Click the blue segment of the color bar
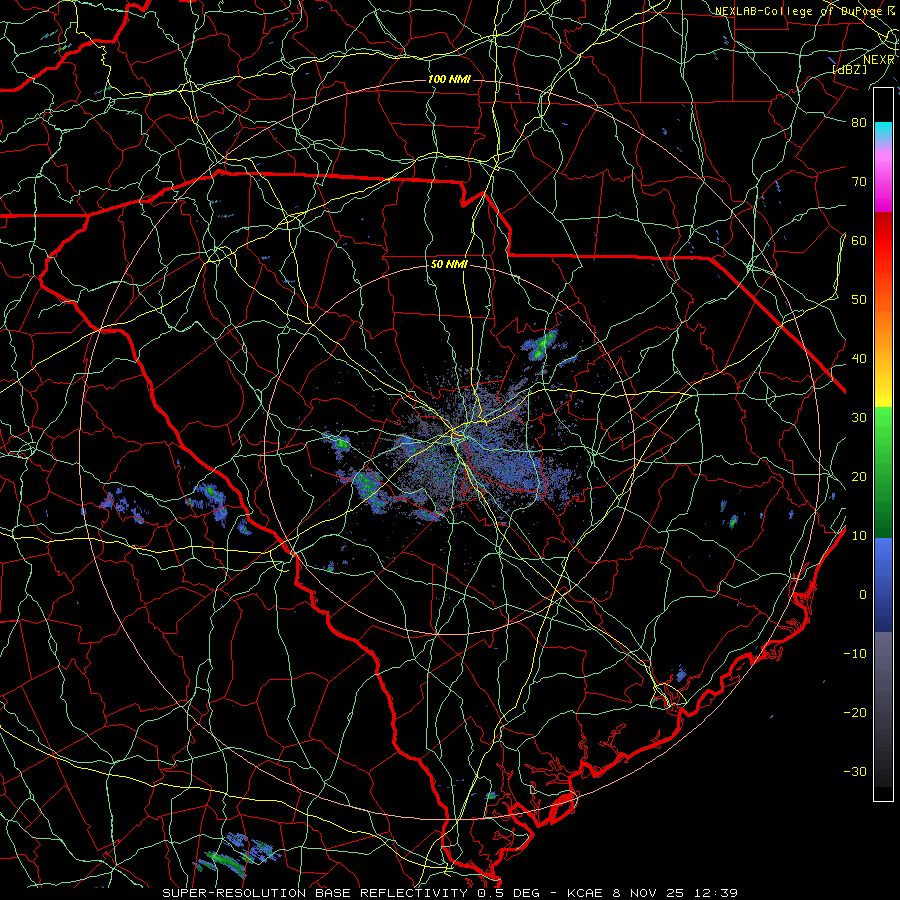 click(883, 584)
